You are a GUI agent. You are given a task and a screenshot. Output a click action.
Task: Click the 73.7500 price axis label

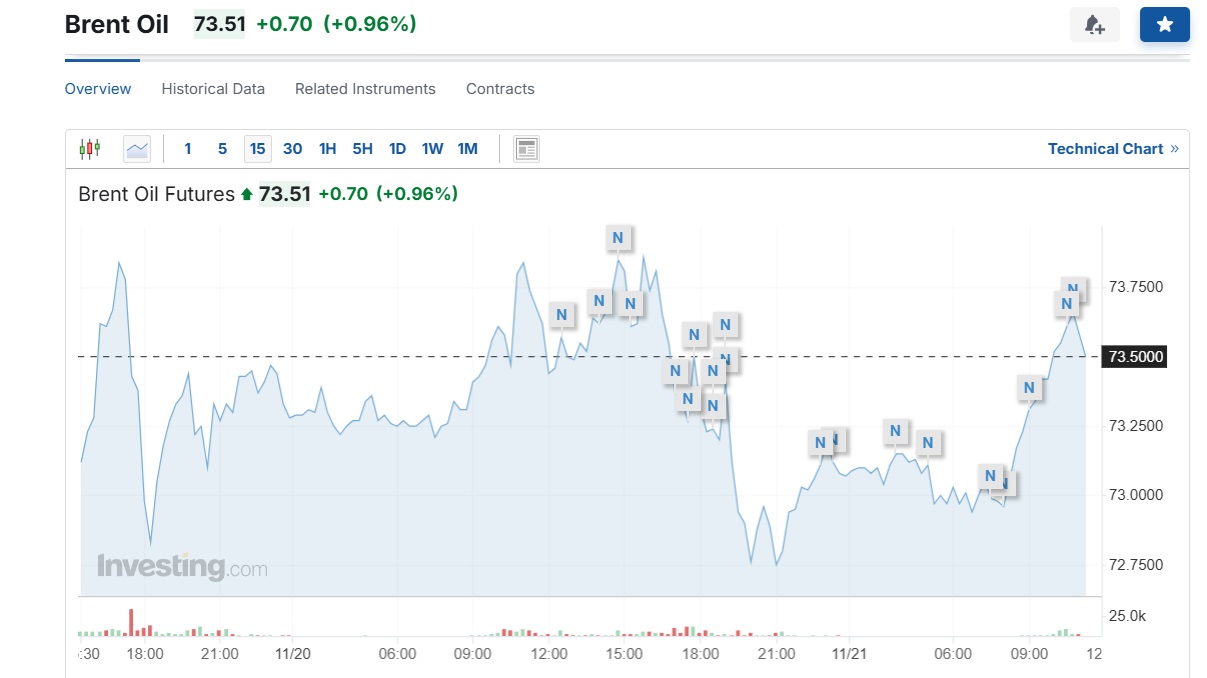[x=1136, y=287]
